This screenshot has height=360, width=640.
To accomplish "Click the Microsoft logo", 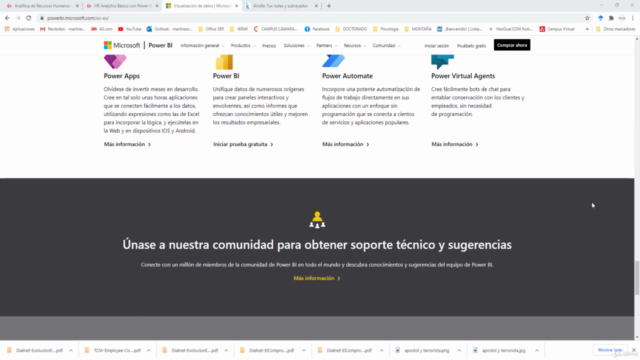I will (x=122, y=45).
